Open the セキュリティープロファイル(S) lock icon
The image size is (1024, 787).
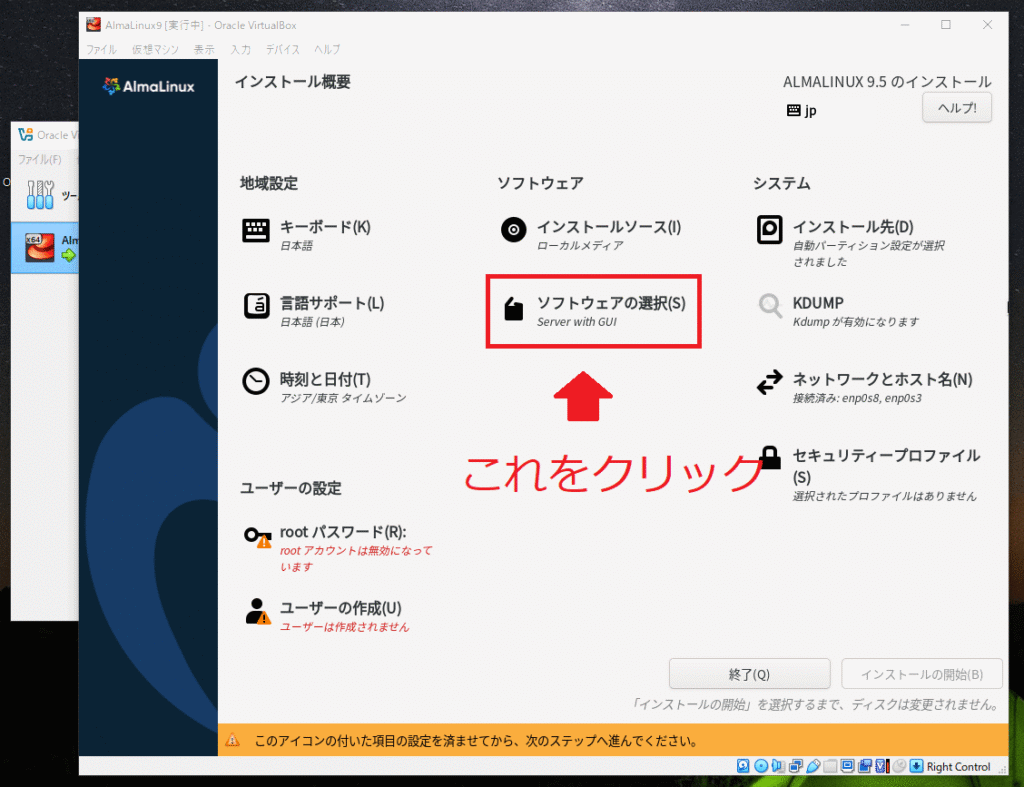point(771,457)
